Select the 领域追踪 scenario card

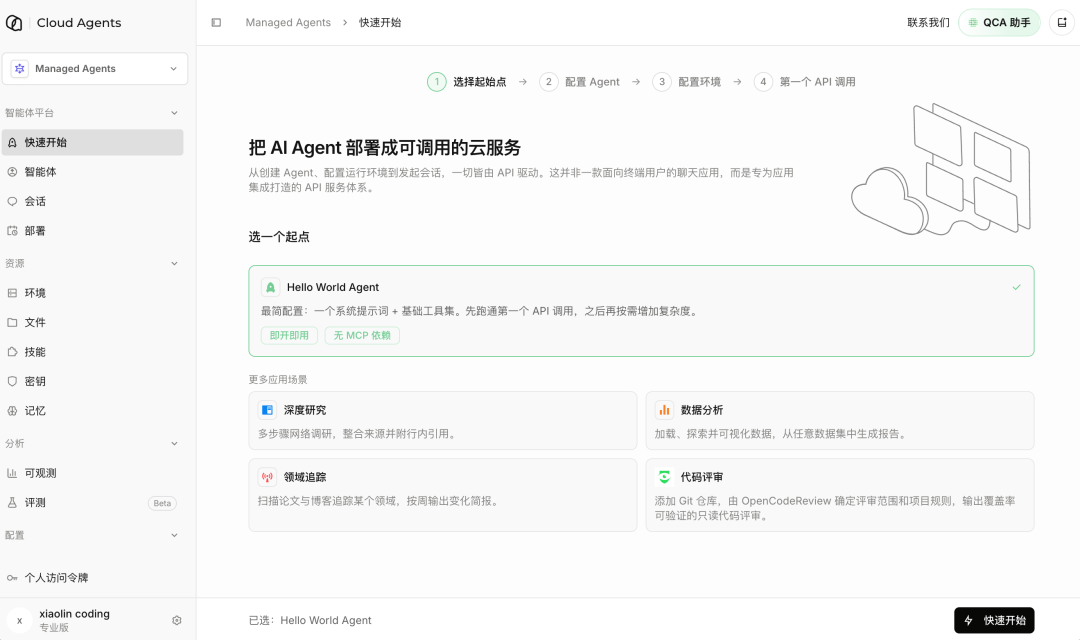coord(443,495)
